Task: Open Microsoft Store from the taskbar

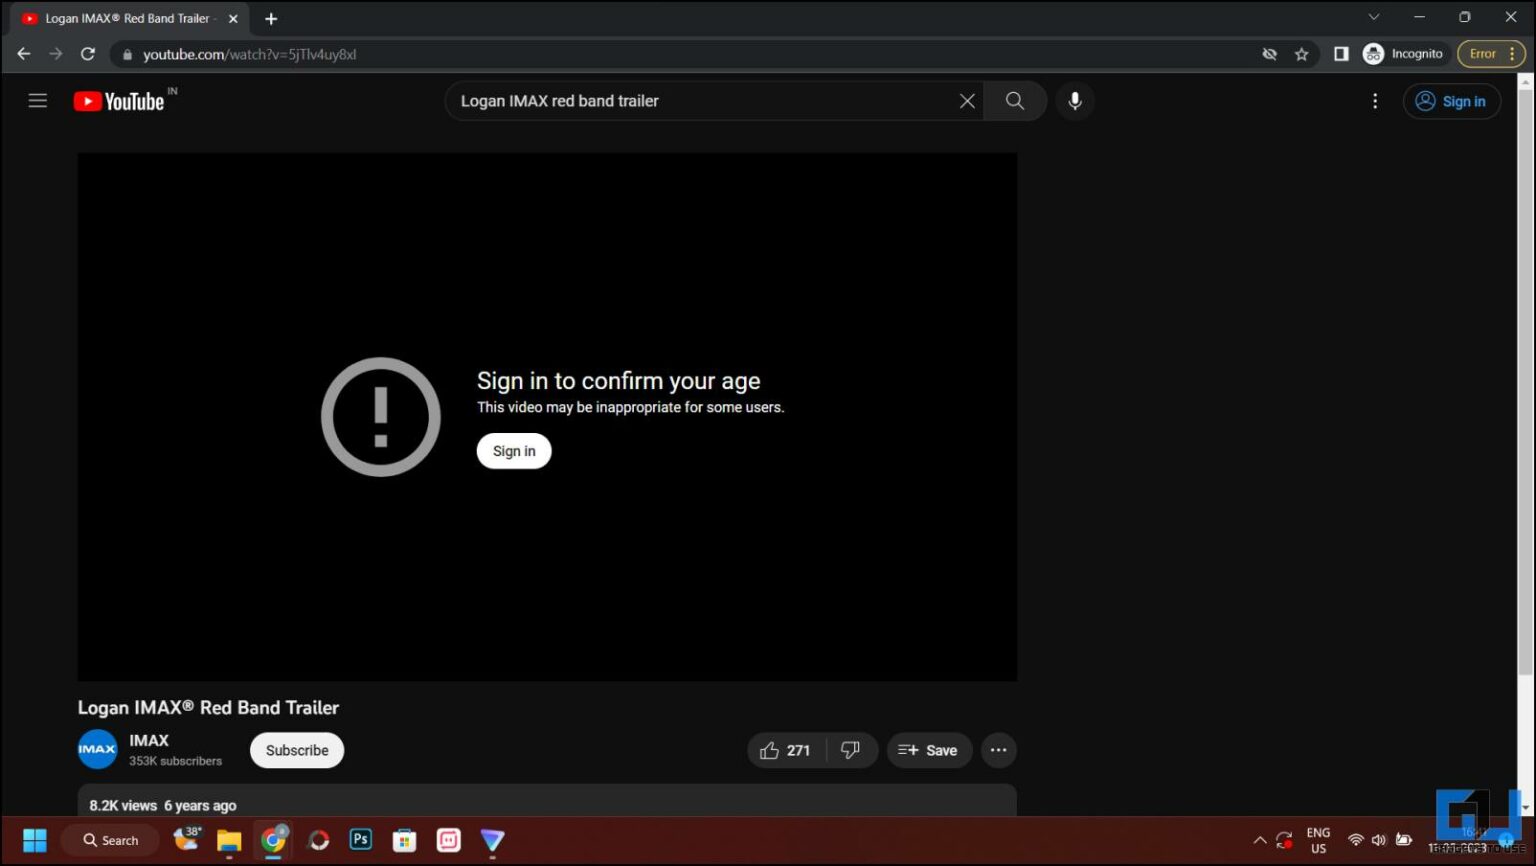Action: tap(405, 840)
